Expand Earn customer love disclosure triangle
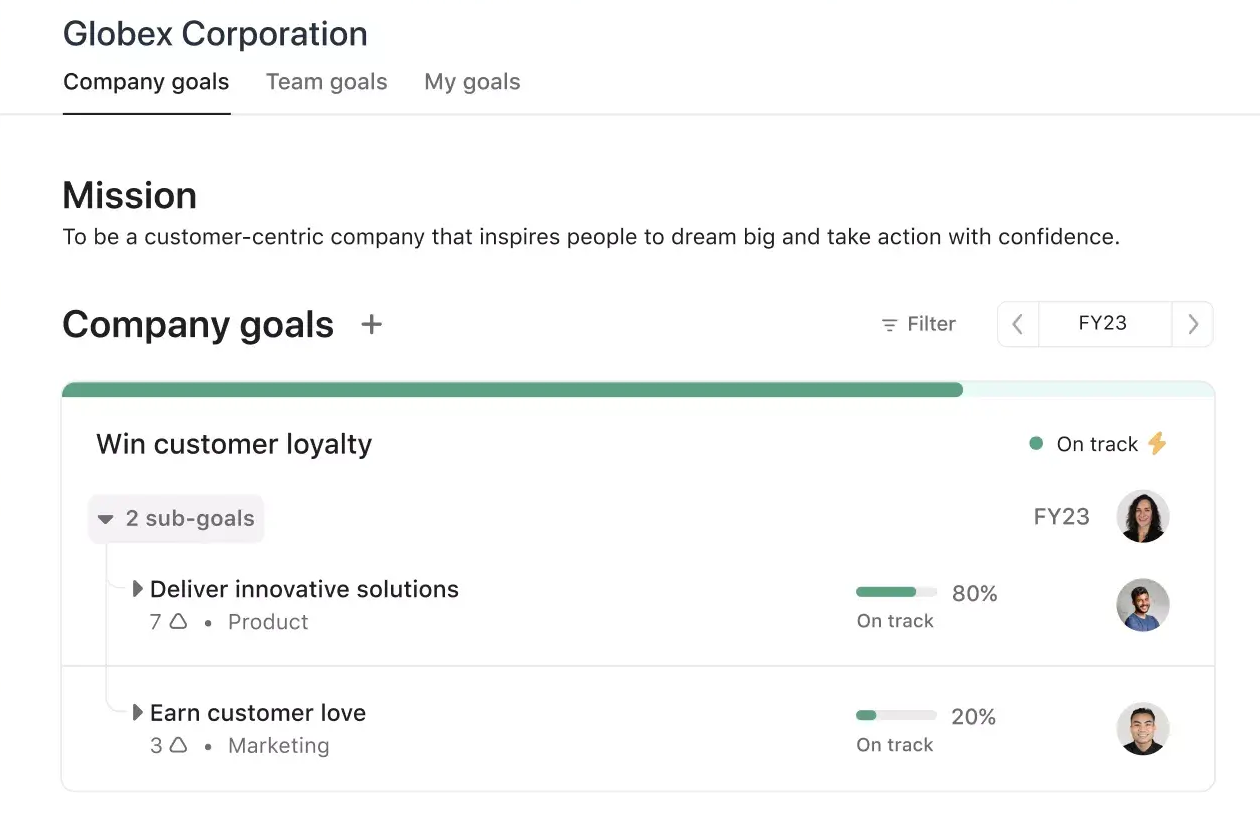The width and height of the screenshot is (1260, 818). coord(138,713)
